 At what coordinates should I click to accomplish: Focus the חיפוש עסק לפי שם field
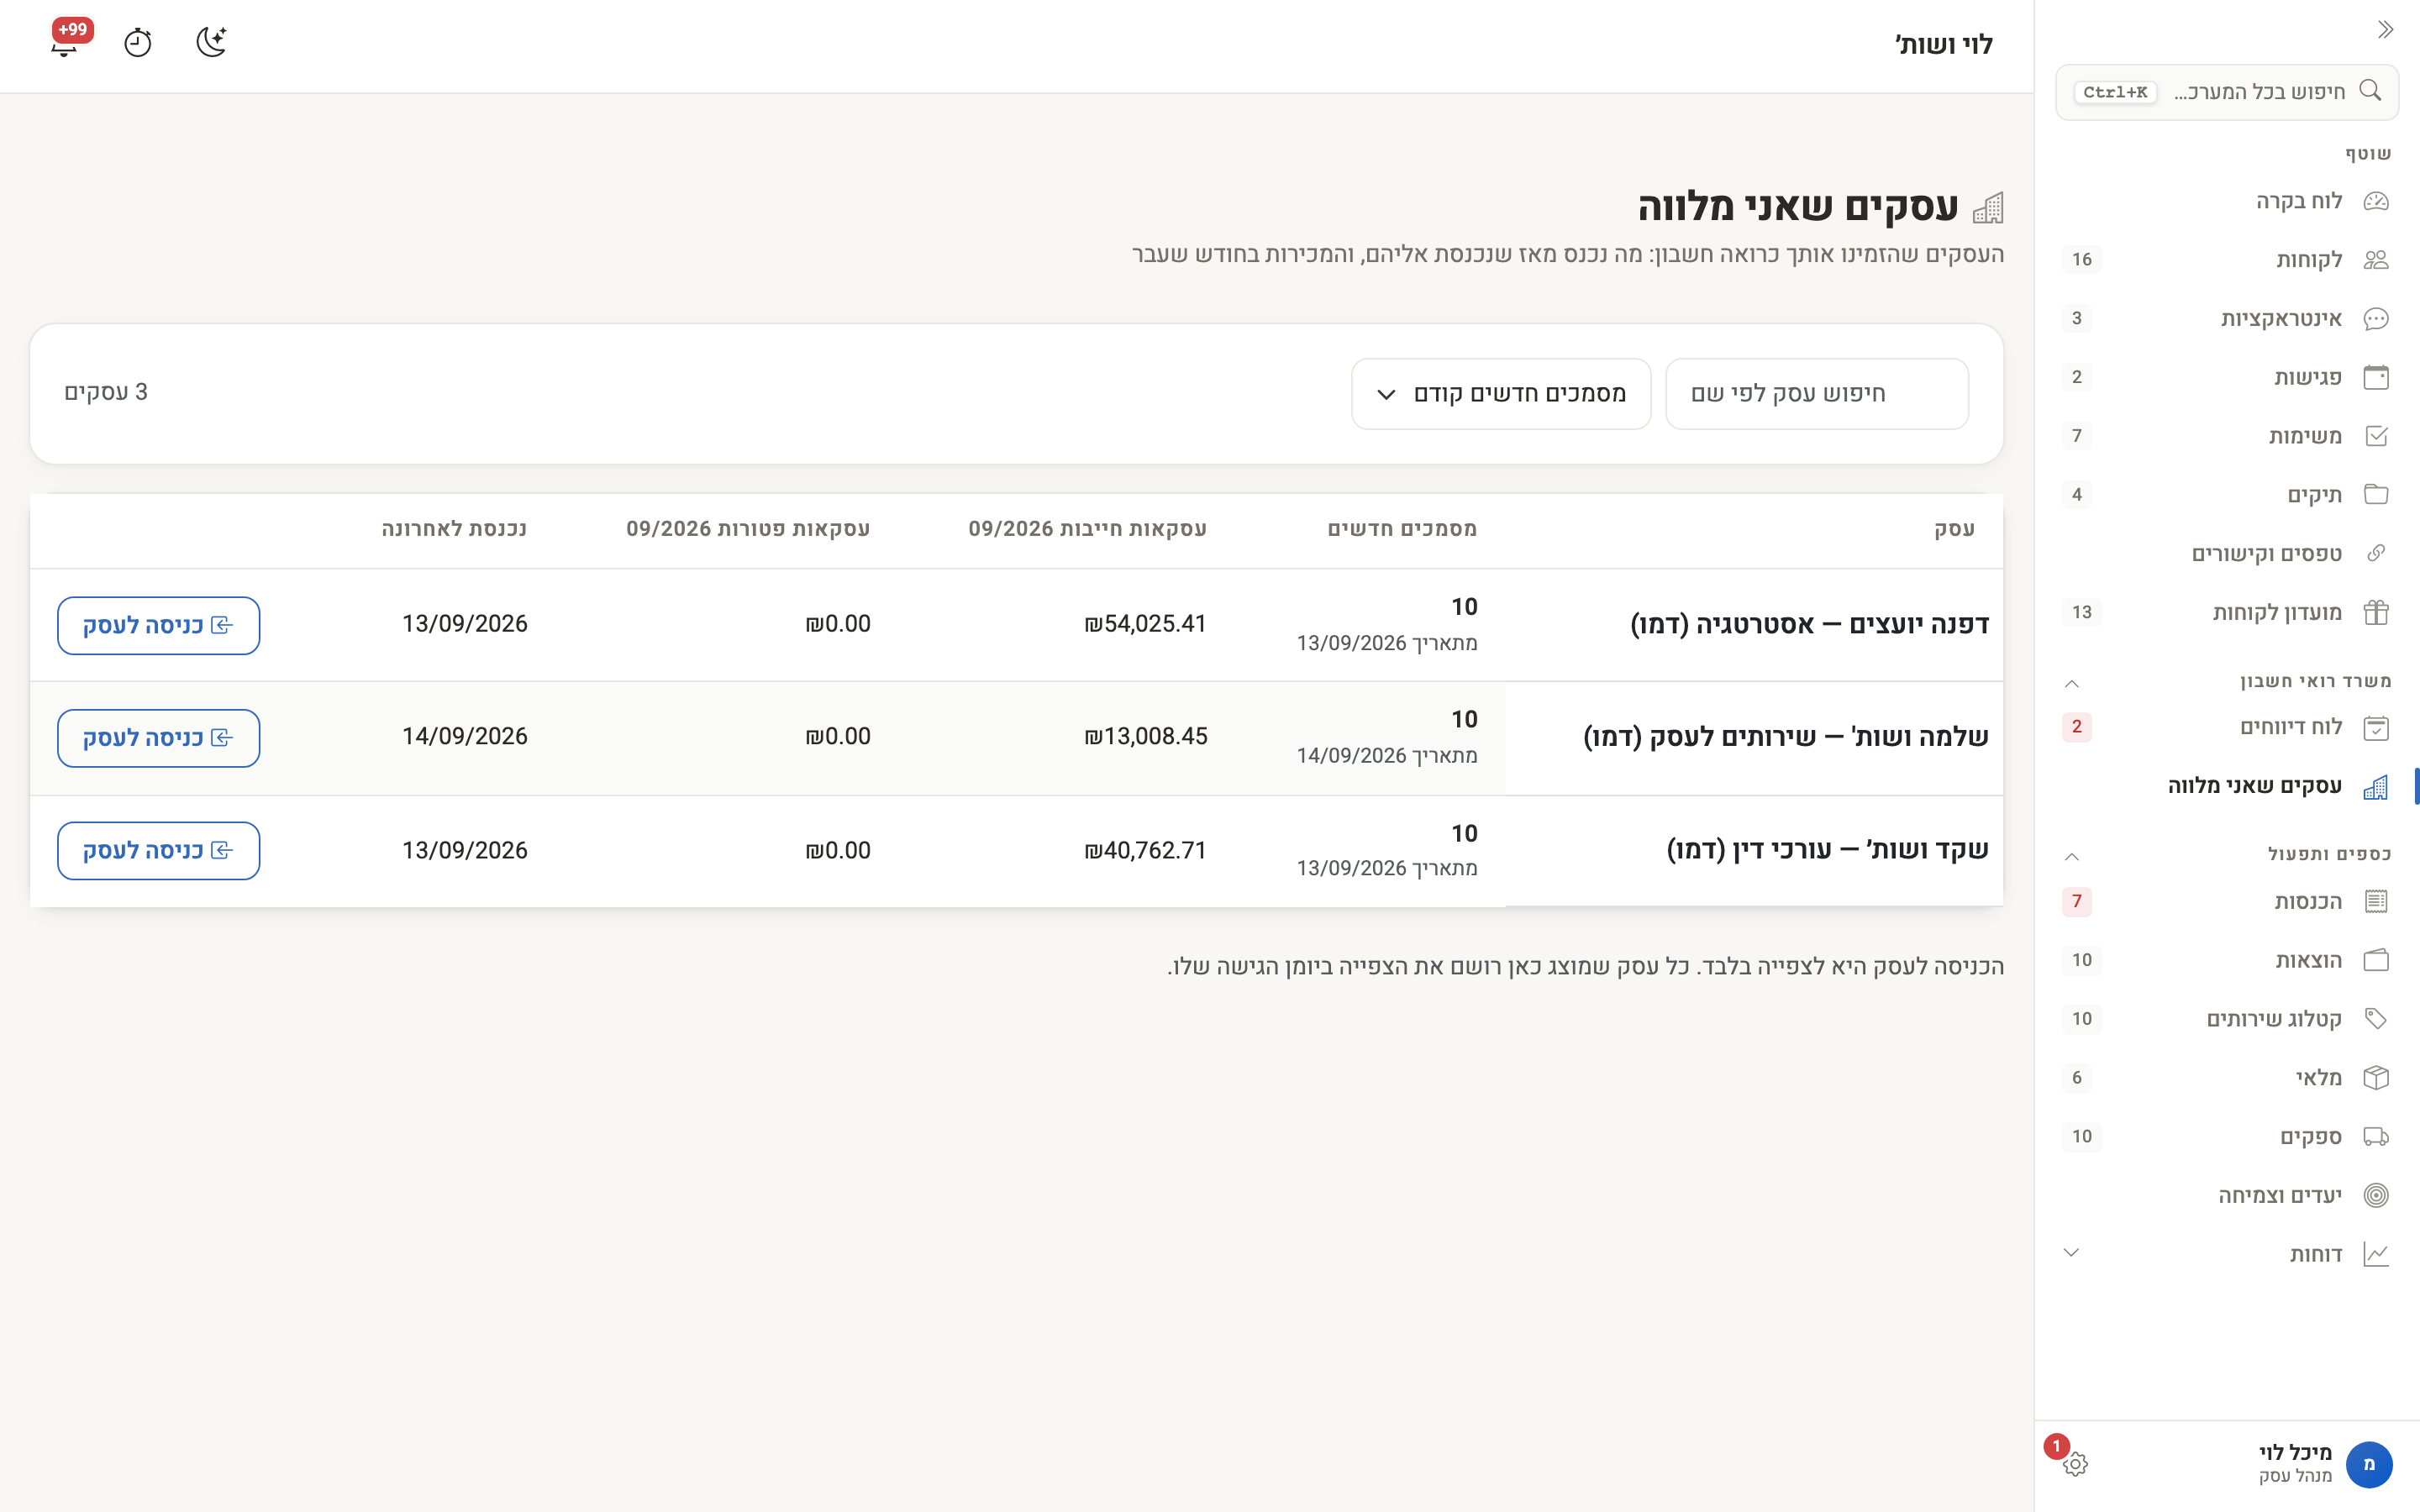pyautogui.click(x=1817, y=394)
